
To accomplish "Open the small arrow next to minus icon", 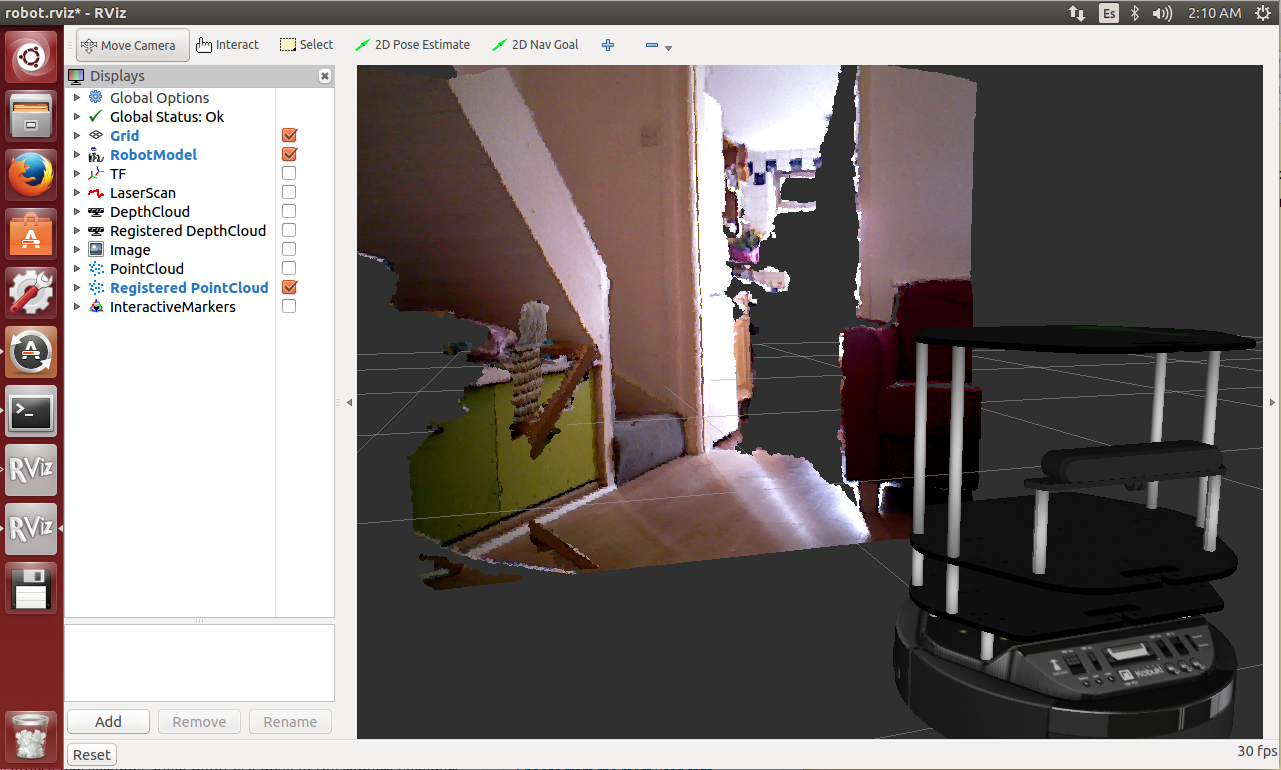I will (x=668, y=48).
